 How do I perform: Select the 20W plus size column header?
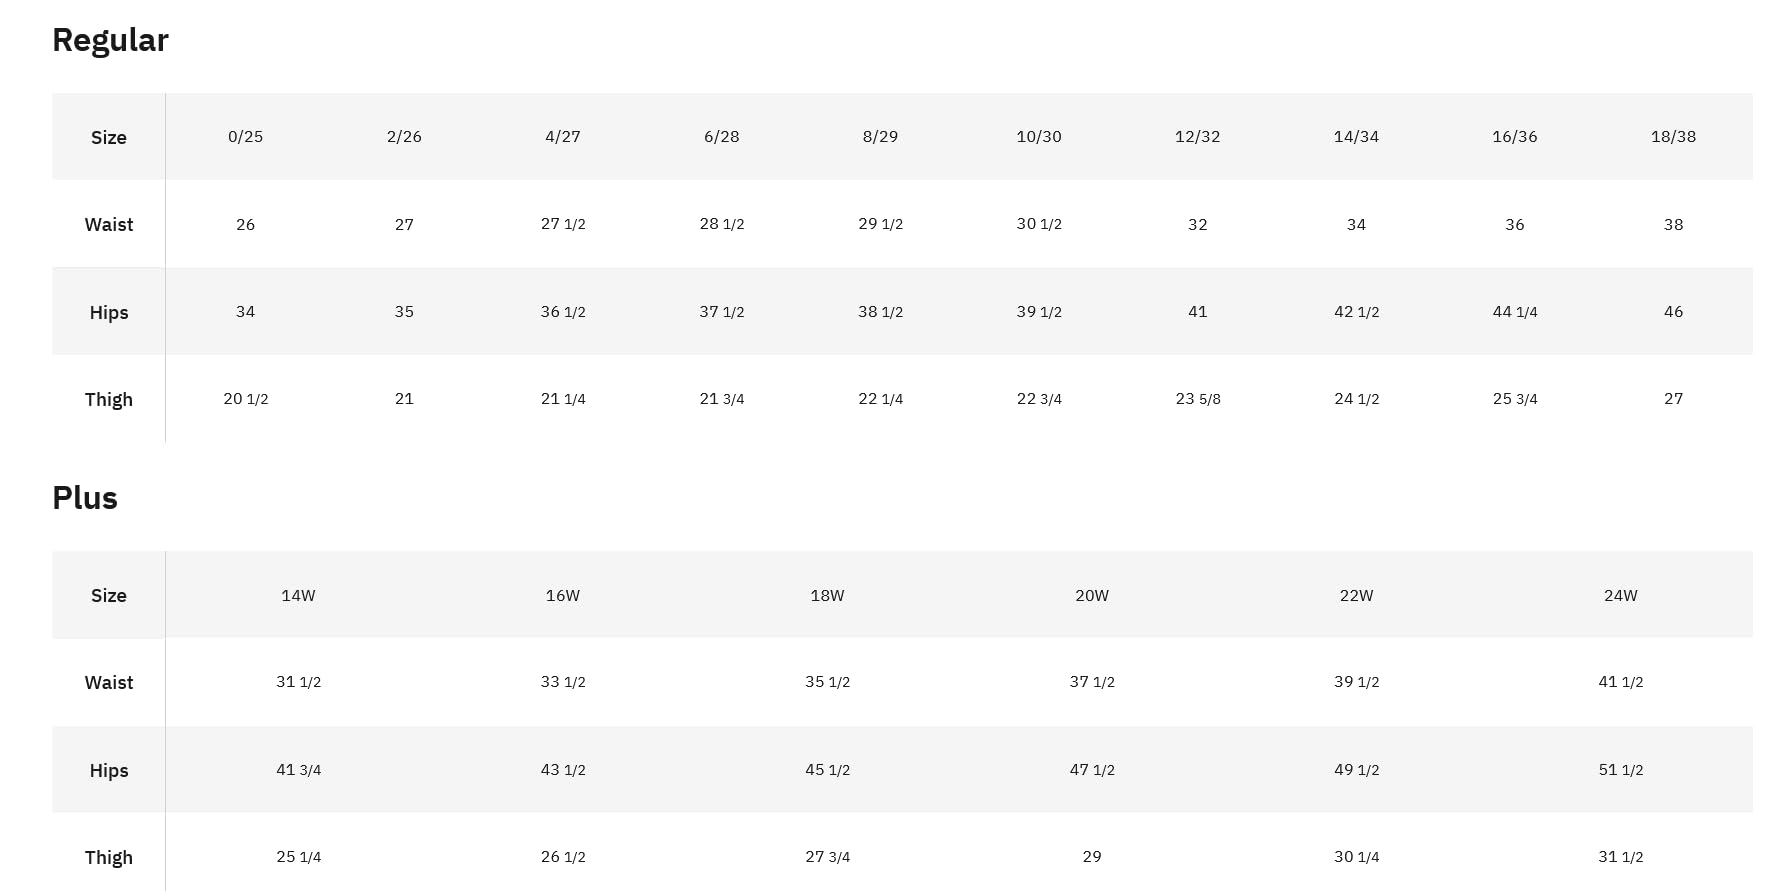tap(1092, 596)
